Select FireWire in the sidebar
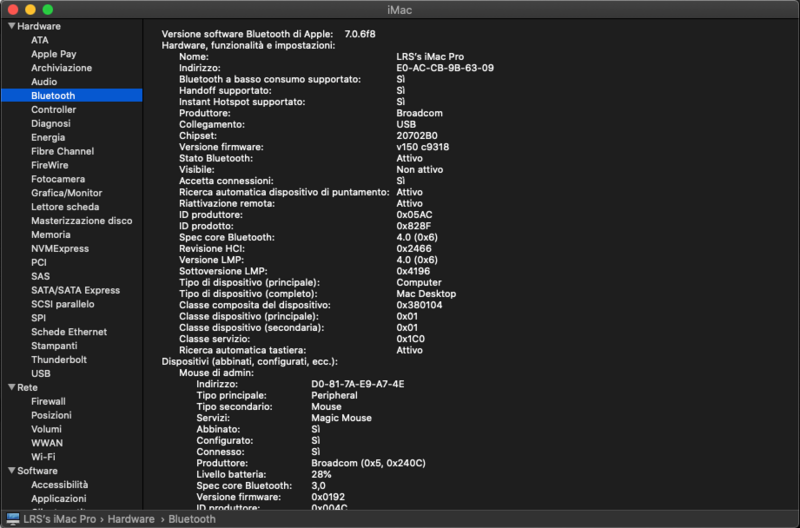800x528 pixels. 49,165
